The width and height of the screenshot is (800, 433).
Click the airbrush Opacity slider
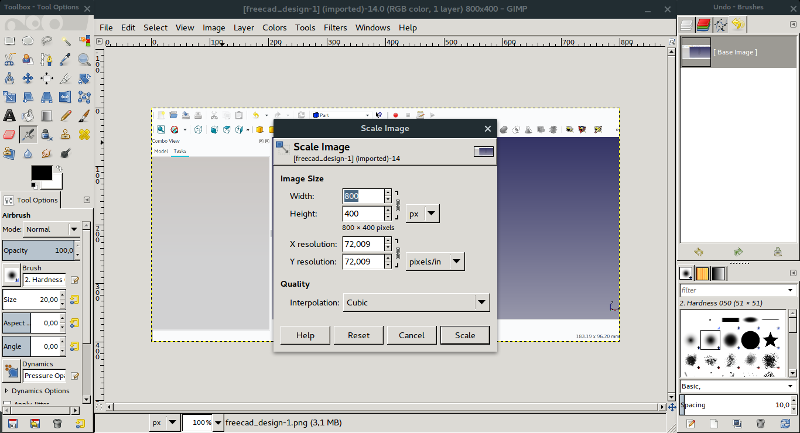(39, 250)
